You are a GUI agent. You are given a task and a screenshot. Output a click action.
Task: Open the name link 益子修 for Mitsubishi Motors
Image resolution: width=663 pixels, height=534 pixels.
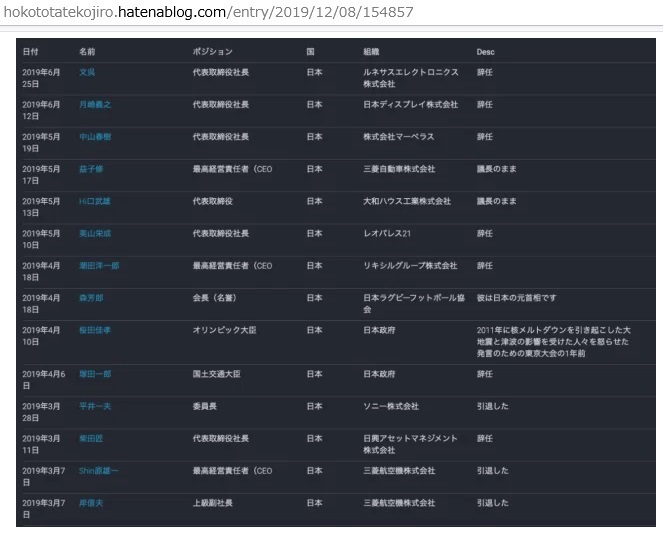click(x=91, y=169)
